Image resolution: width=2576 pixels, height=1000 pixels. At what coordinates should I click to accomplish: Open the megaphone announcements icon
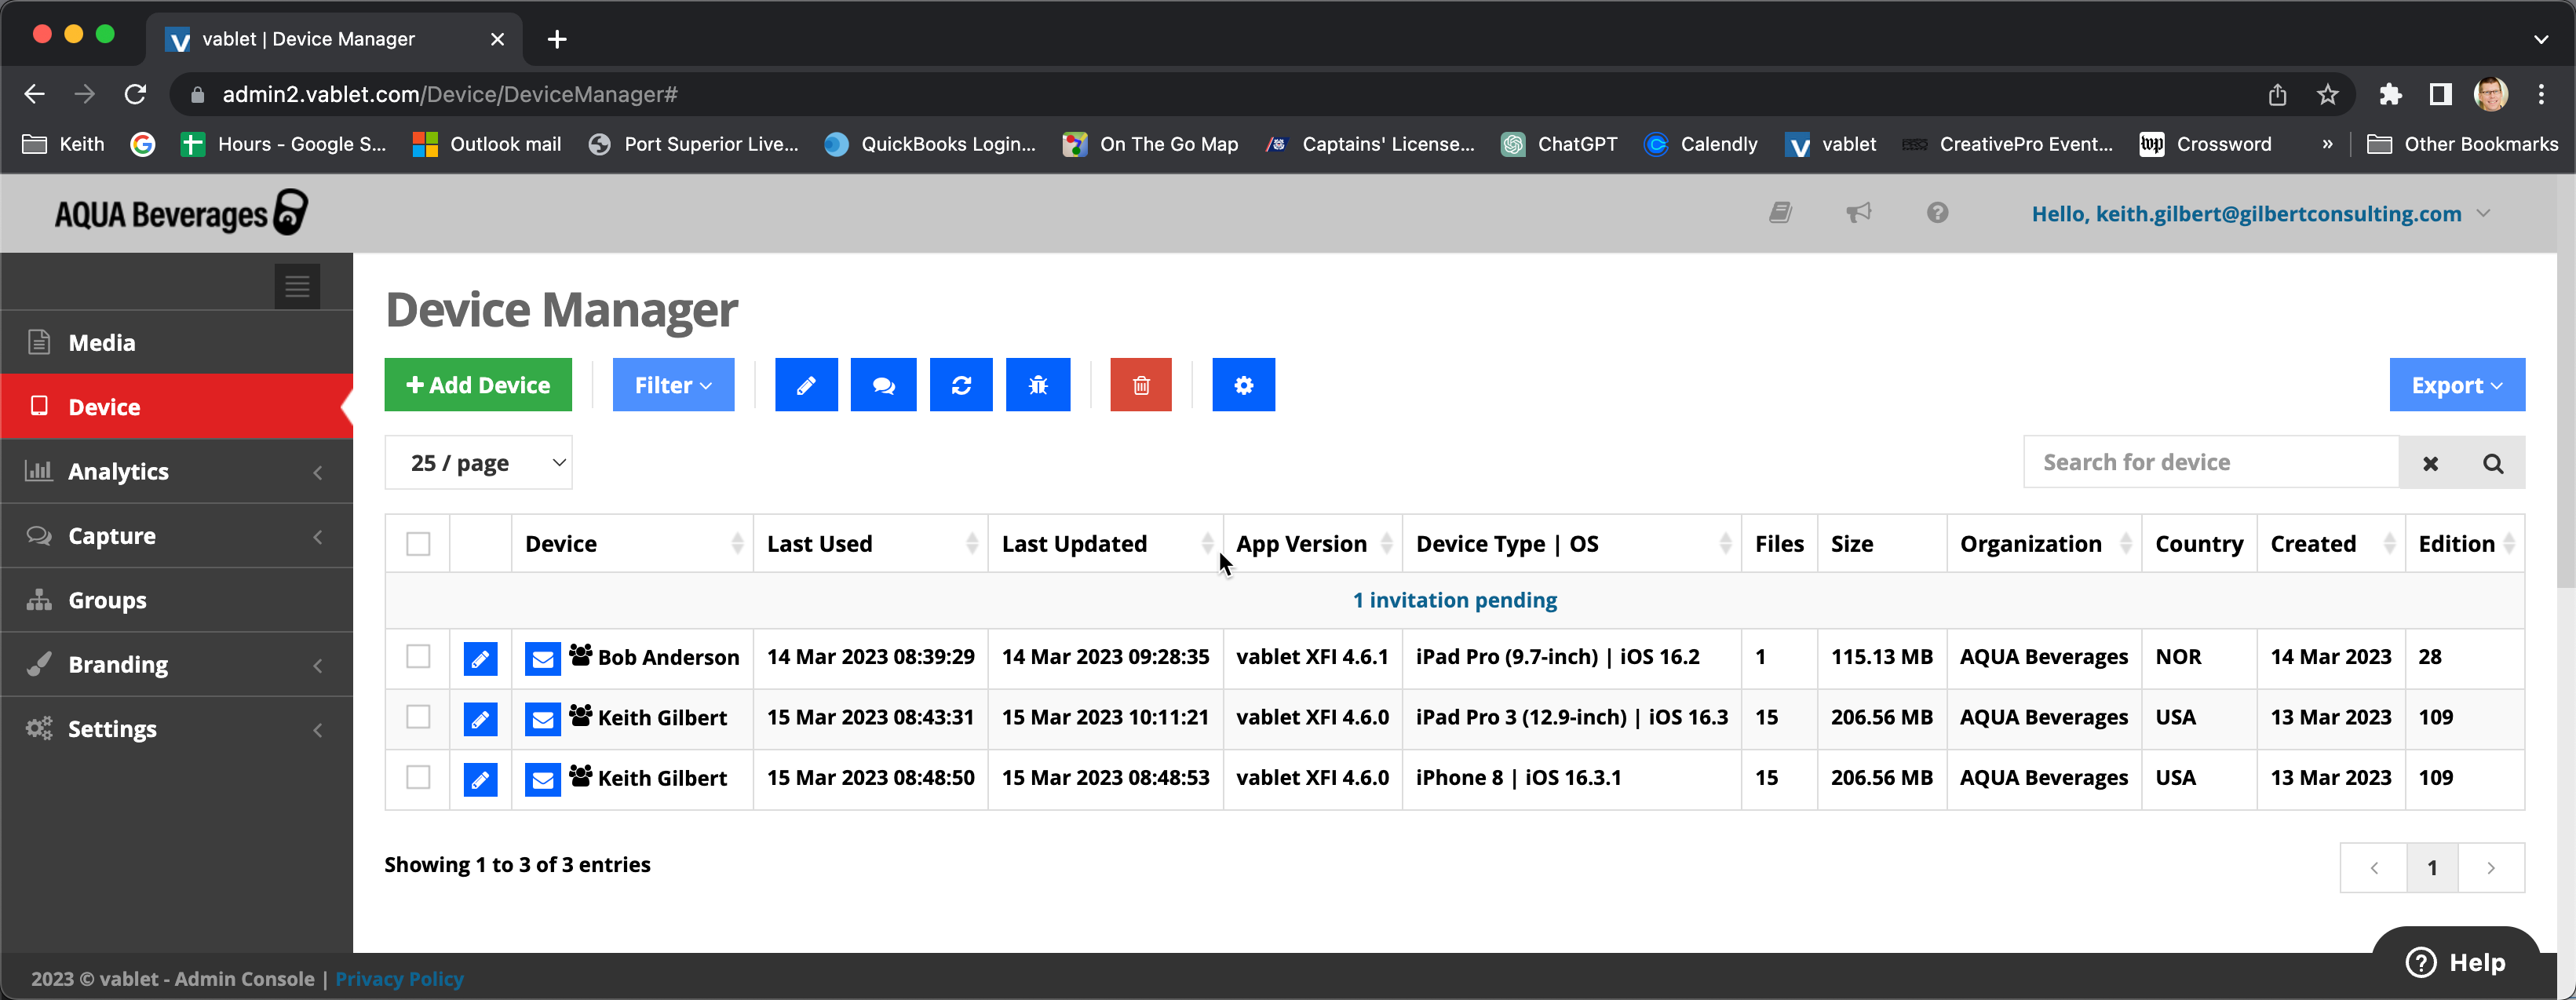point(1859,213)
